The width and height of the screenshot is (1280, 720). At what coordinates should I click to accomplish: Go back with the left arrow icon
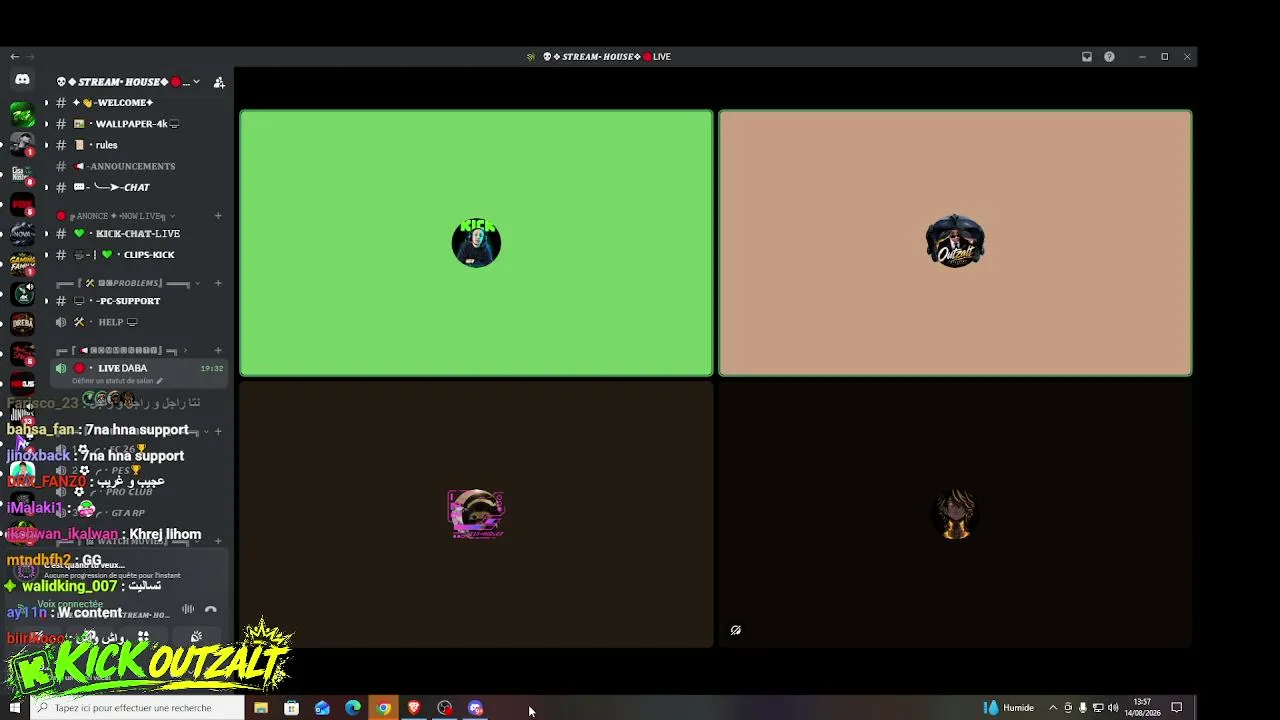(14, 57)
